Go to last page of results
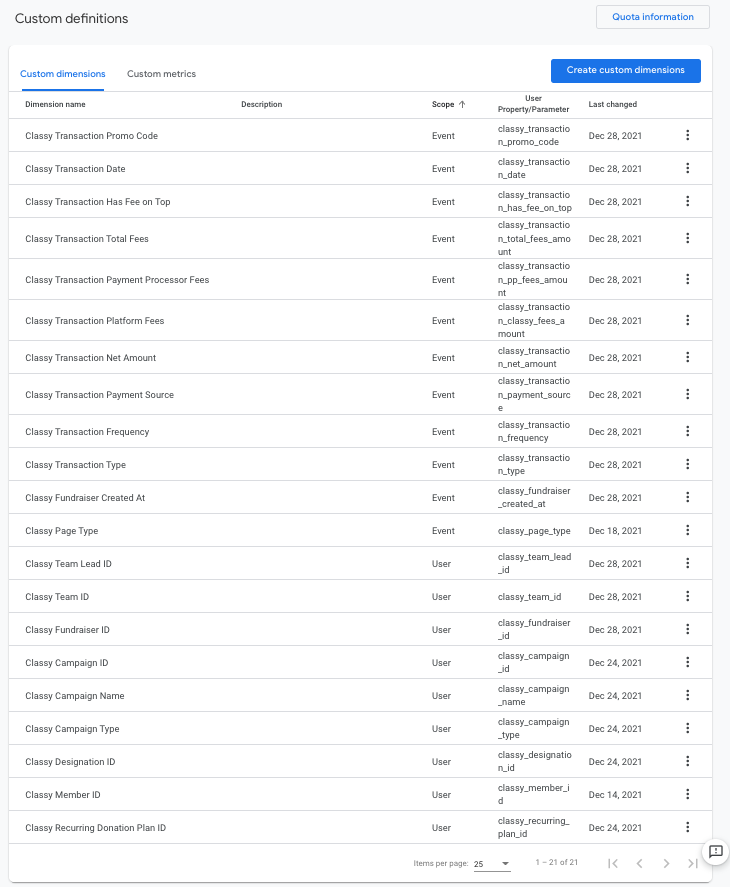 693,863
